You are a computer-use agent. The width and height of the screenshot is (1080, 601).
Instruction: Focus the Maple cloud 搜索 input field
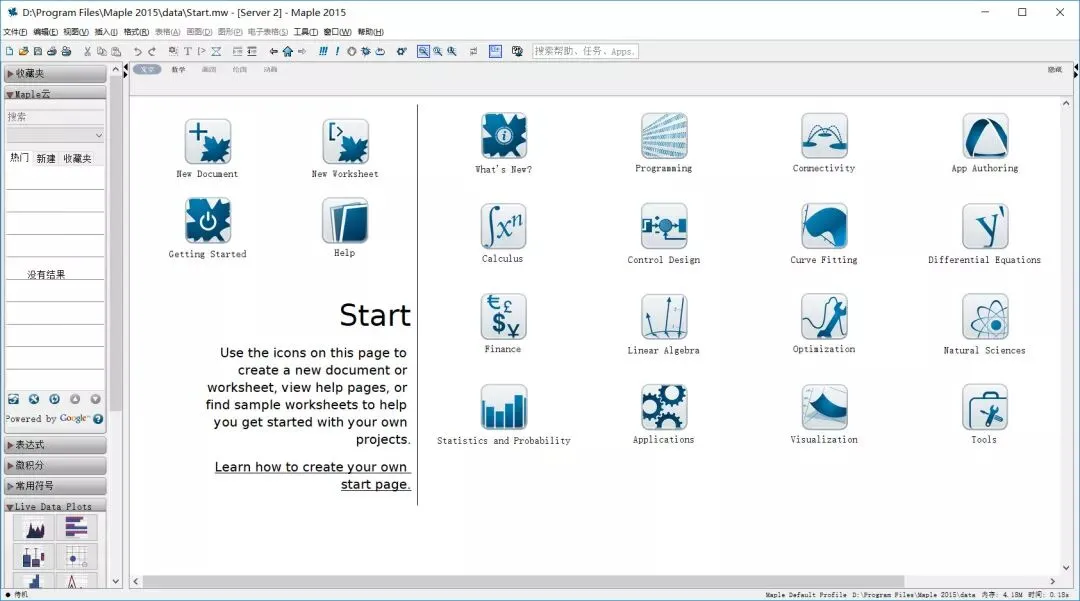pyautogui.click(x=55, y=117)
